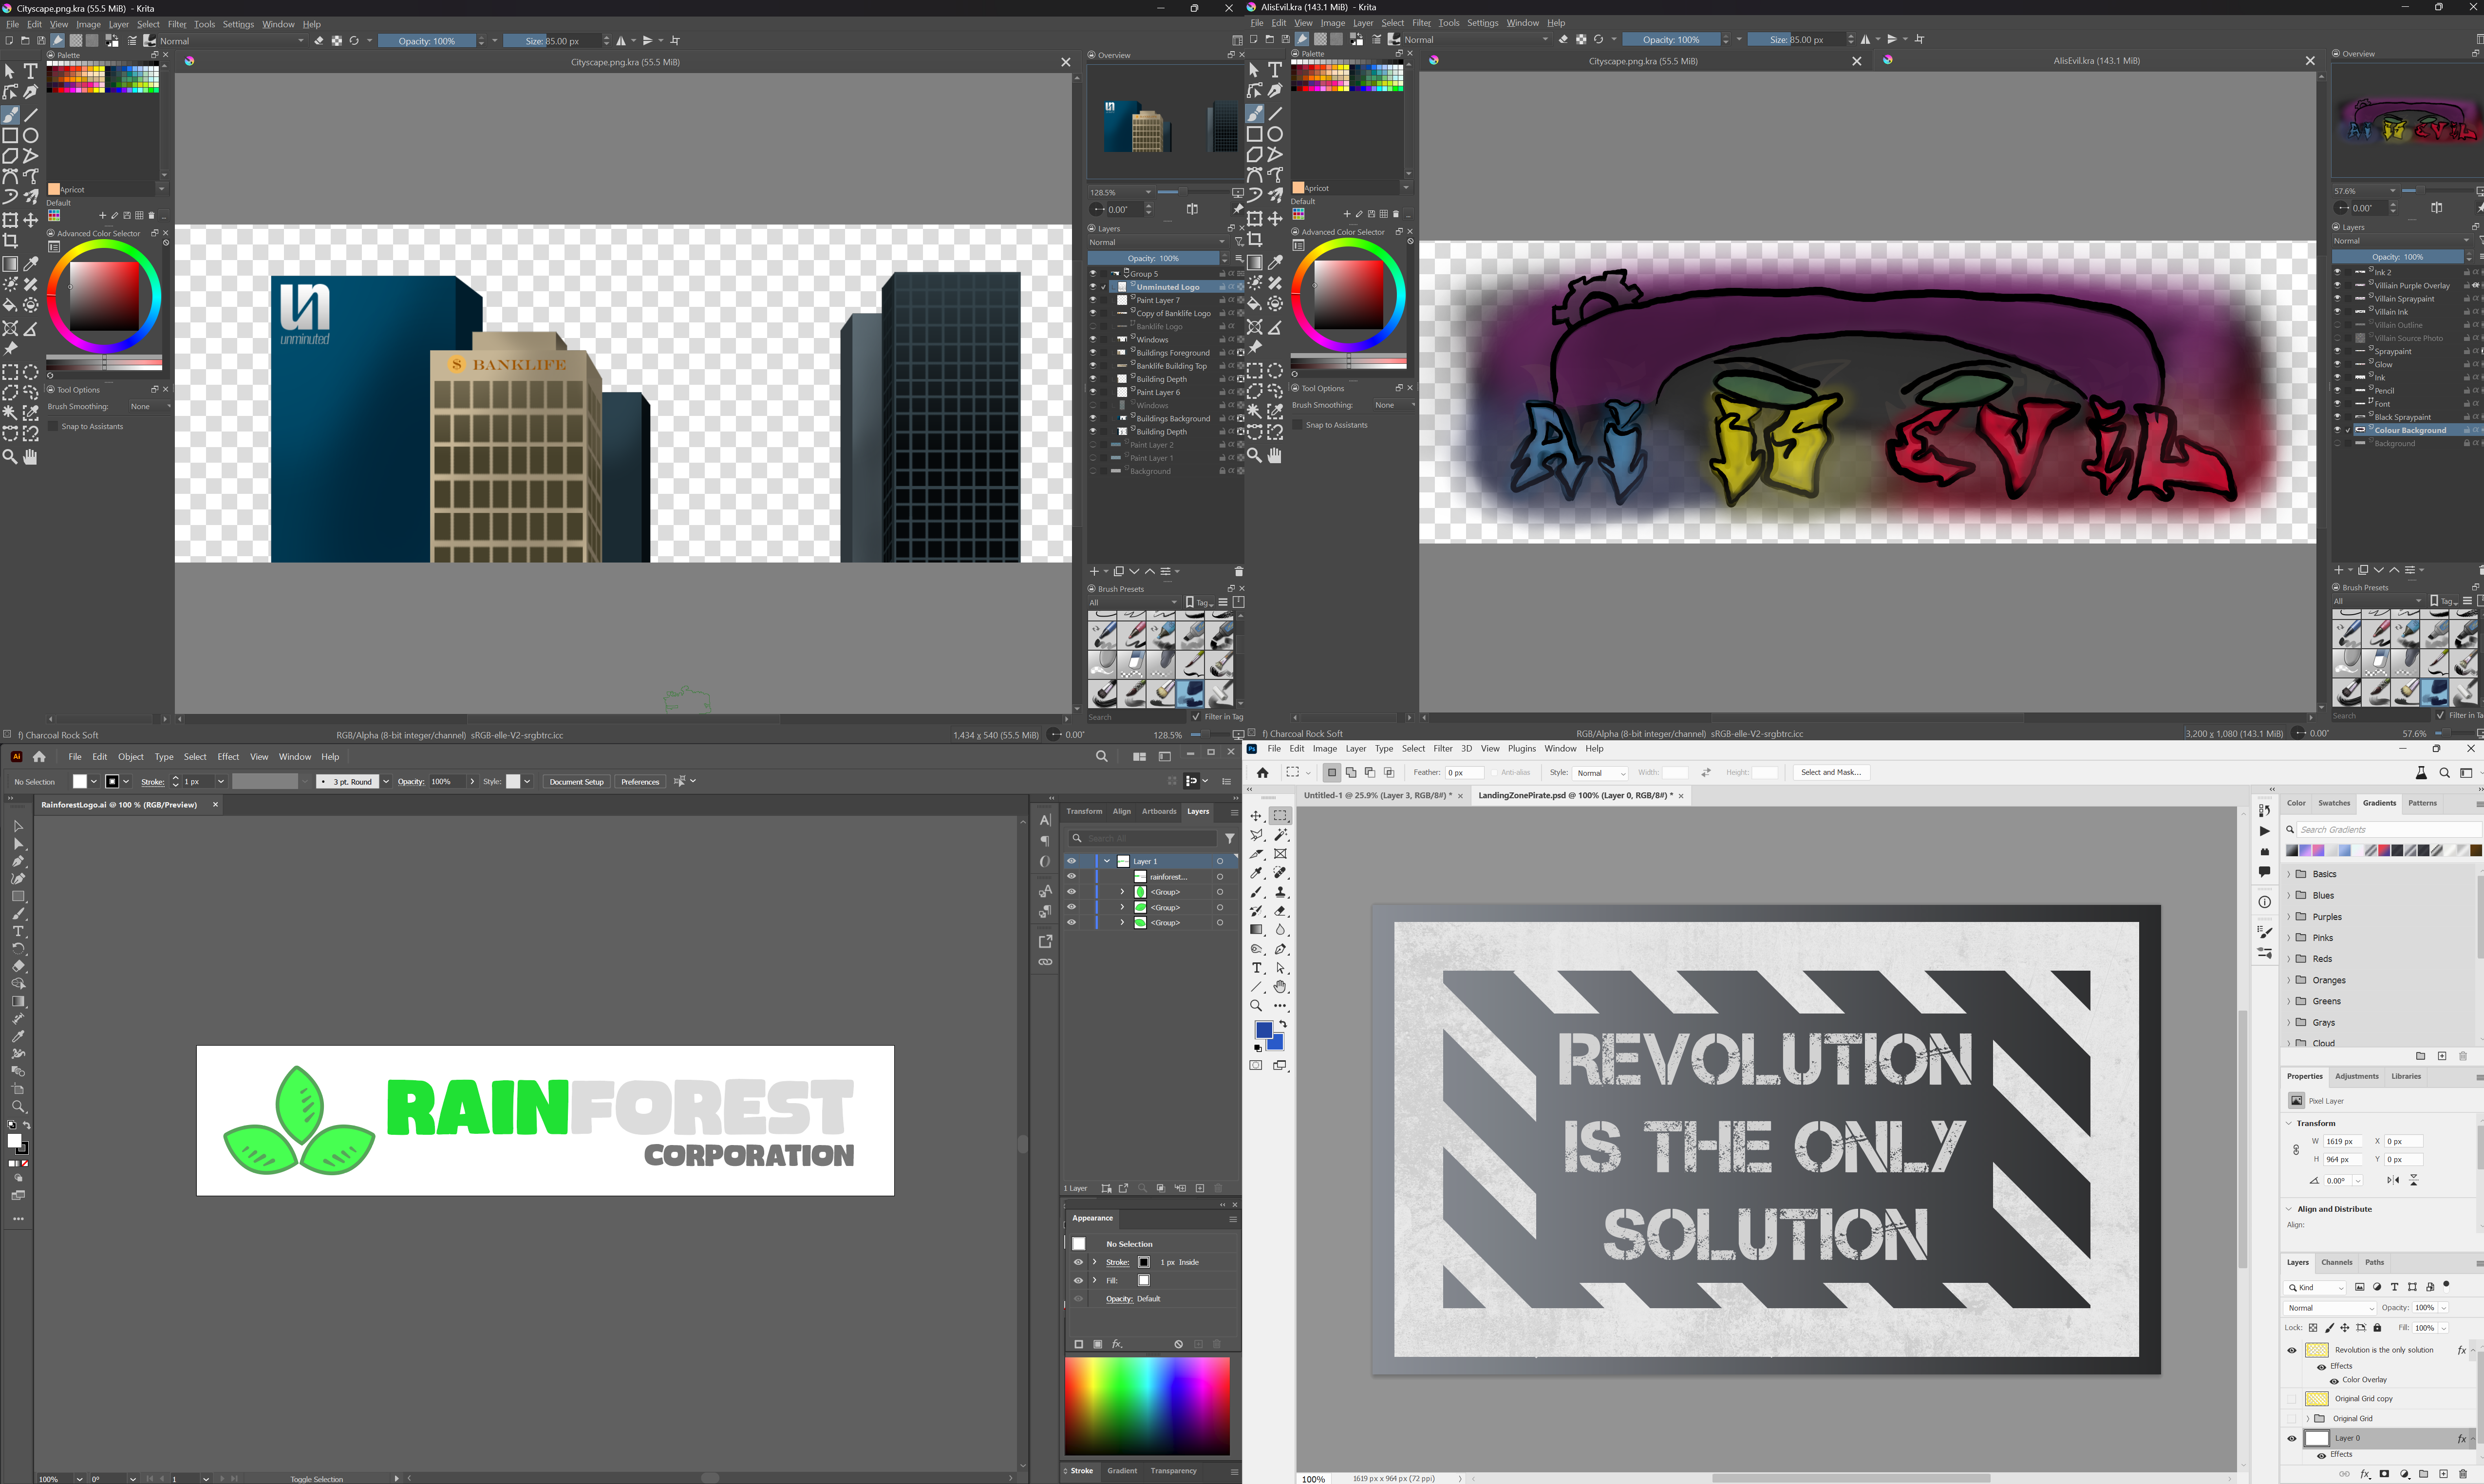Click the Document Setup button
Viewport: 2484px width, 1484px height.
[576, 782]
